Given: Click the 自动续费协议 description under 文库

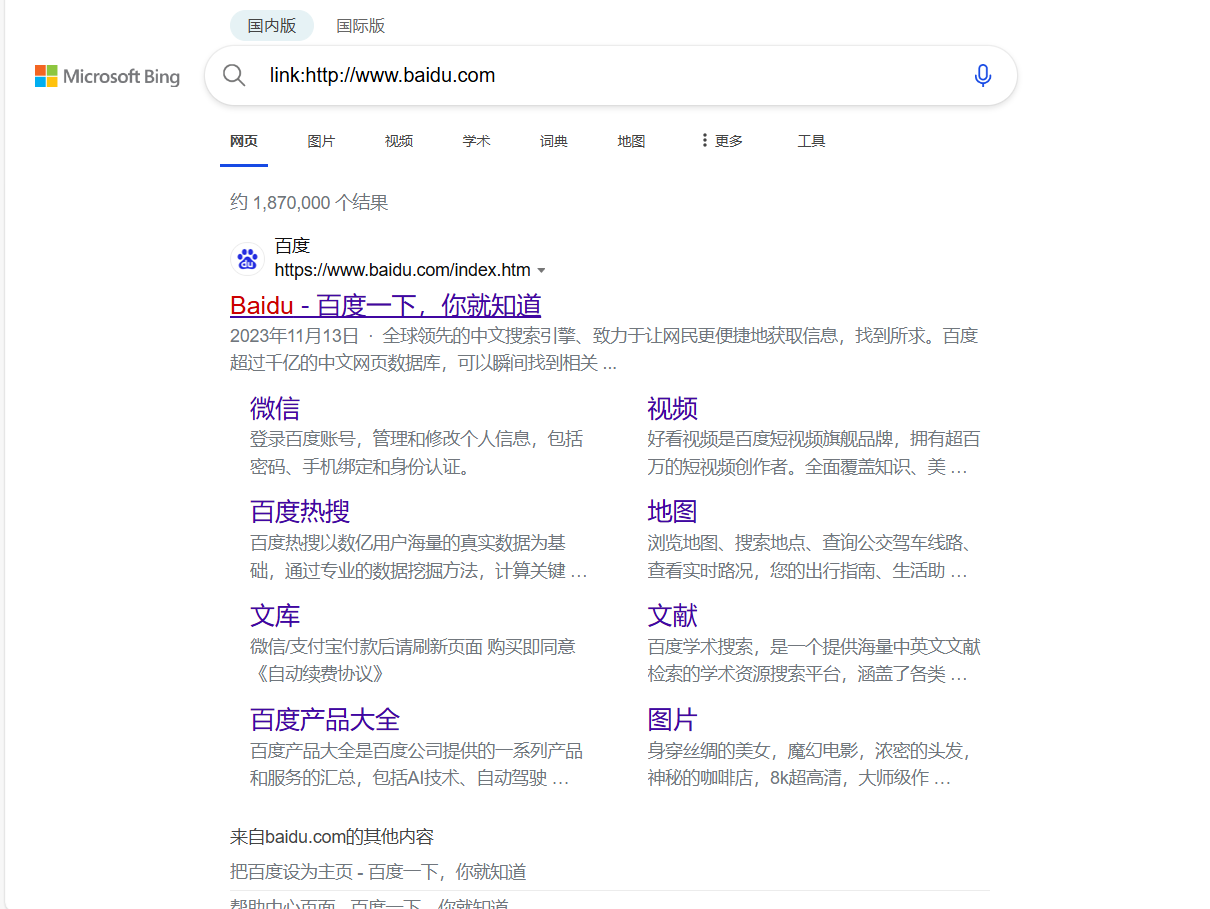Looking at the screenshot, I should tap(413, 660).
